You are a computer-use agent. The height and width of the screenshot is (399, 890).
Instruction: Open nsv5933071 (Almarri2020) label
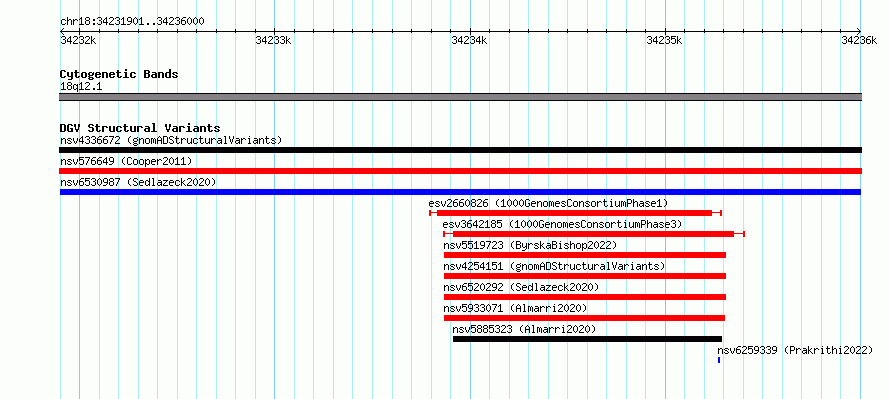(x=515, y=308)
